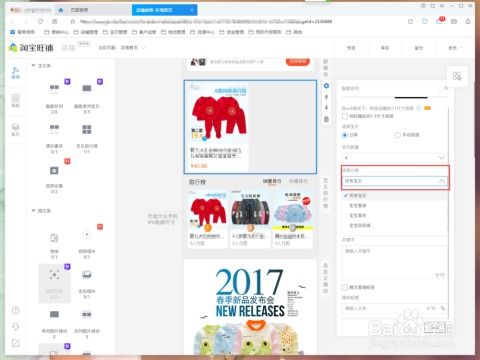Select the picture-frame image module icon
Image resolution: width=480 pixels, height=360 pixels.
coord(87,274)
